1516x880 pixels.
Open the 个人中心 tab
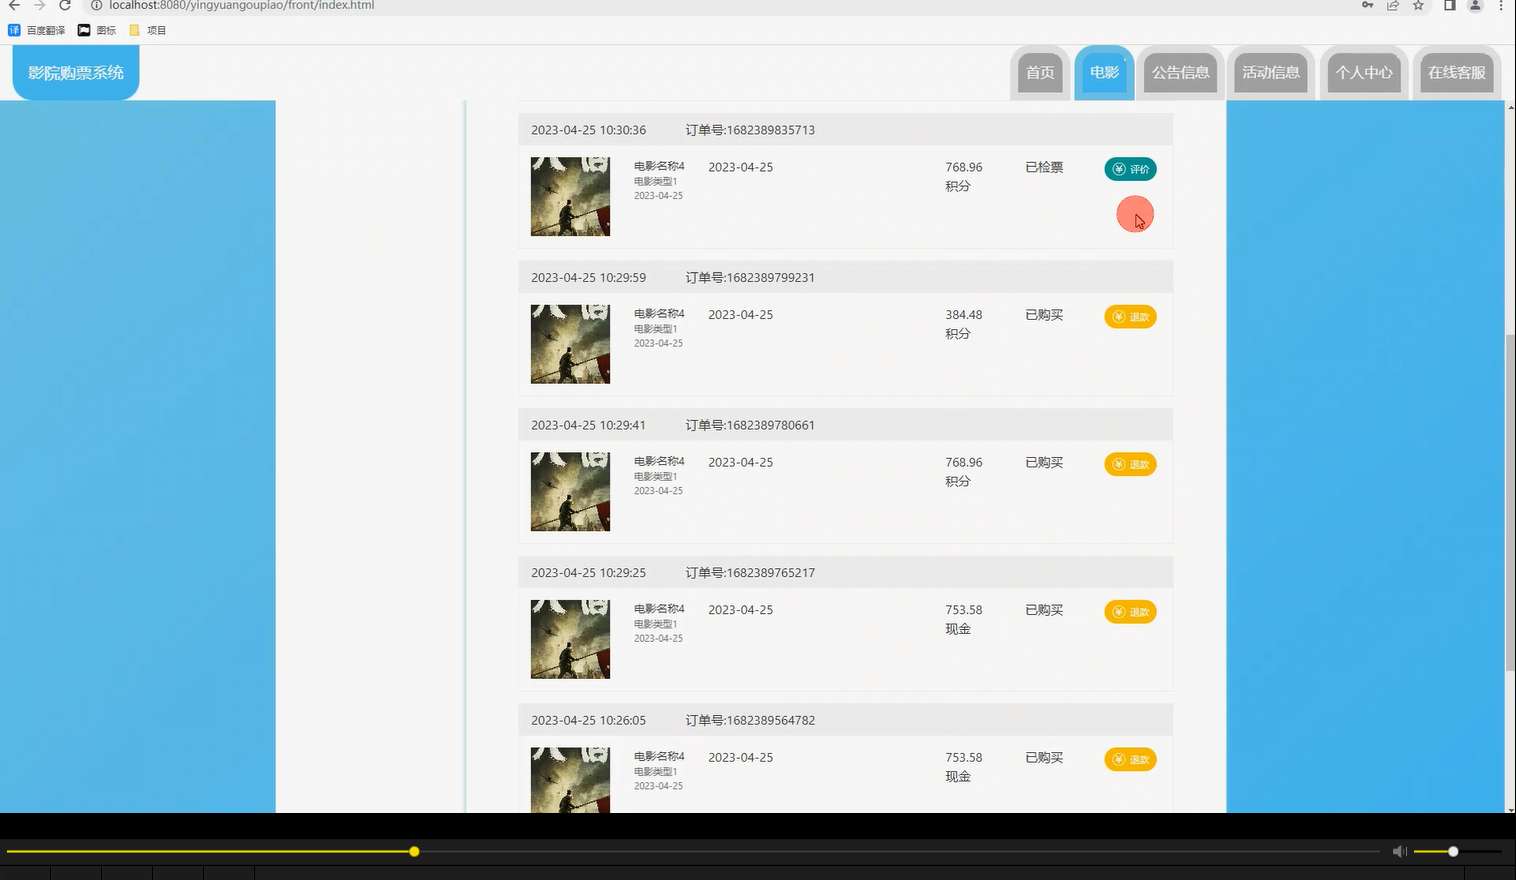[1364, 72]
